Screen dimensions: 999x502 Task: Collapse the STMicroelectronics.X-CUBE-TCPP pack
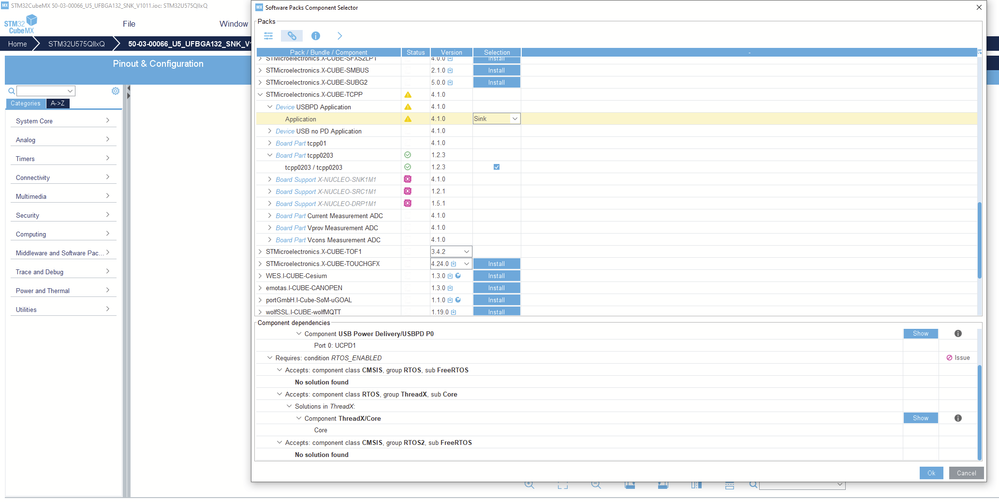pyautogui.click(x=260, y=95)
